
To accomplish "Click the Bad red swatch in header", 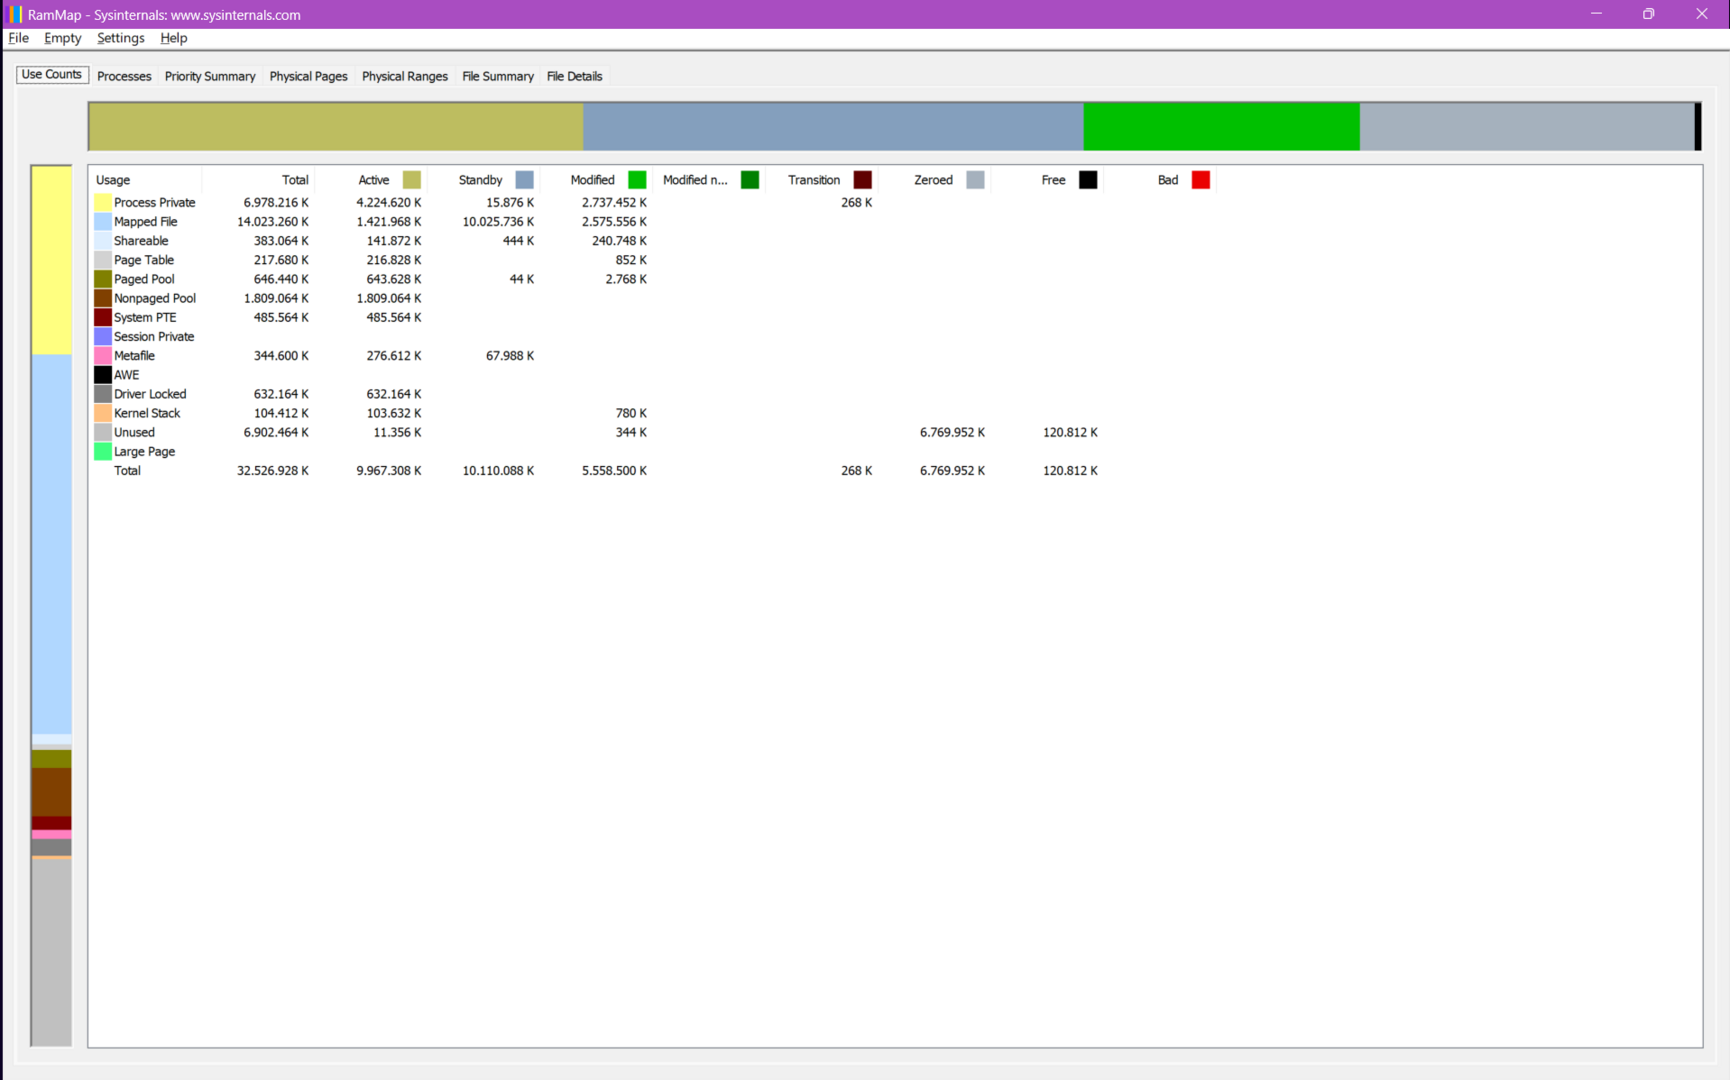I will 1201,180.
